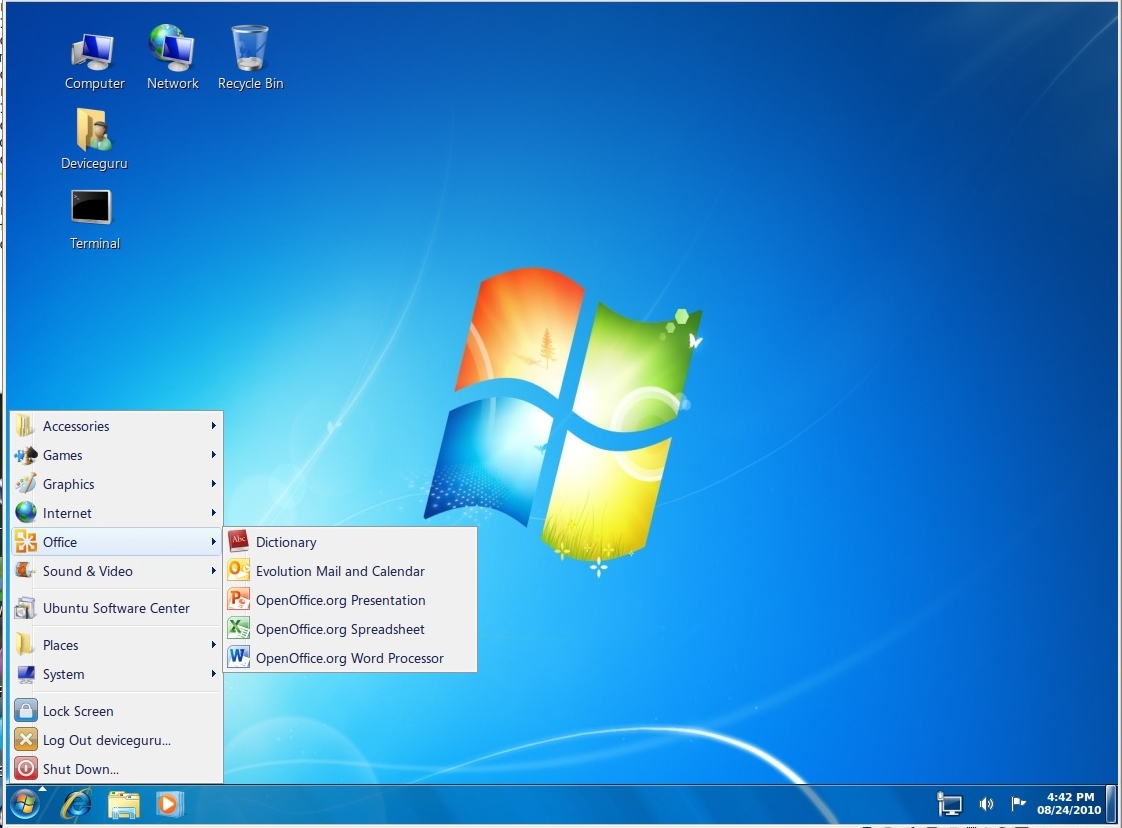Open the Sound & Video menu entry
The height and width of the screenshot is (828, 1122).
(x=117, y=571)
